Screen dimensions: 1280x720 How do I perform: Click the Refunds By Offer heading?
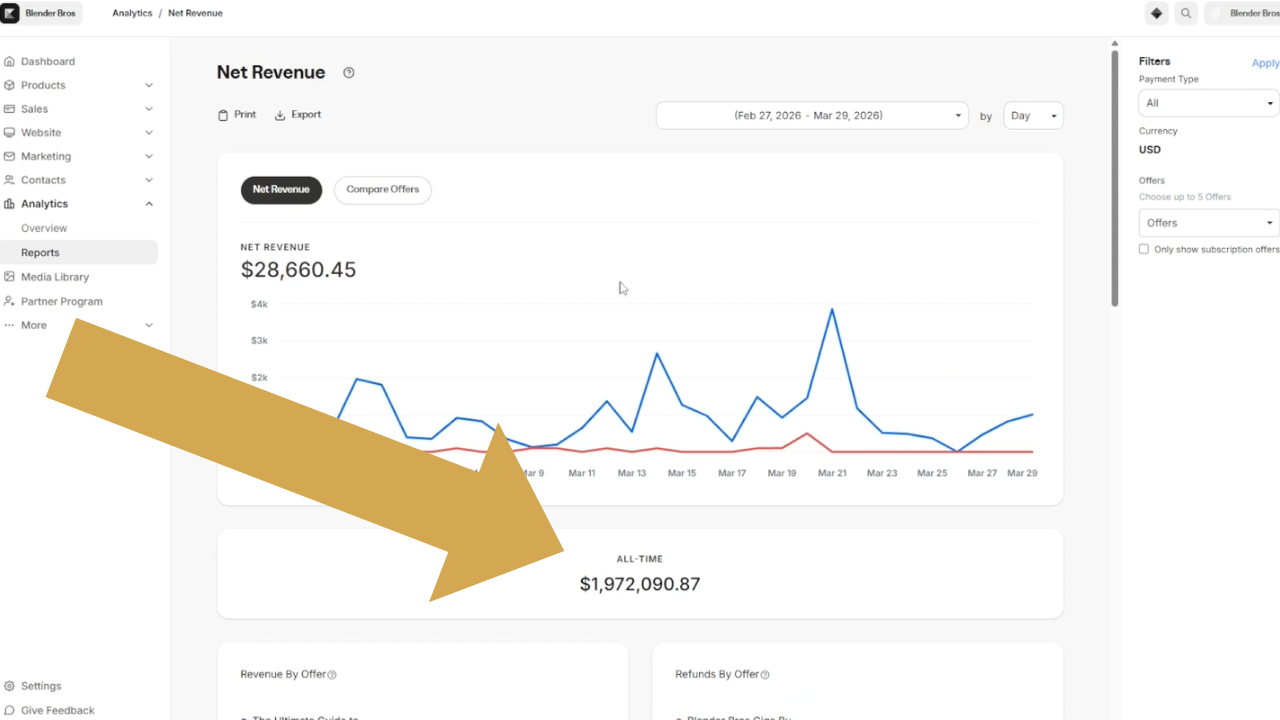717,675
